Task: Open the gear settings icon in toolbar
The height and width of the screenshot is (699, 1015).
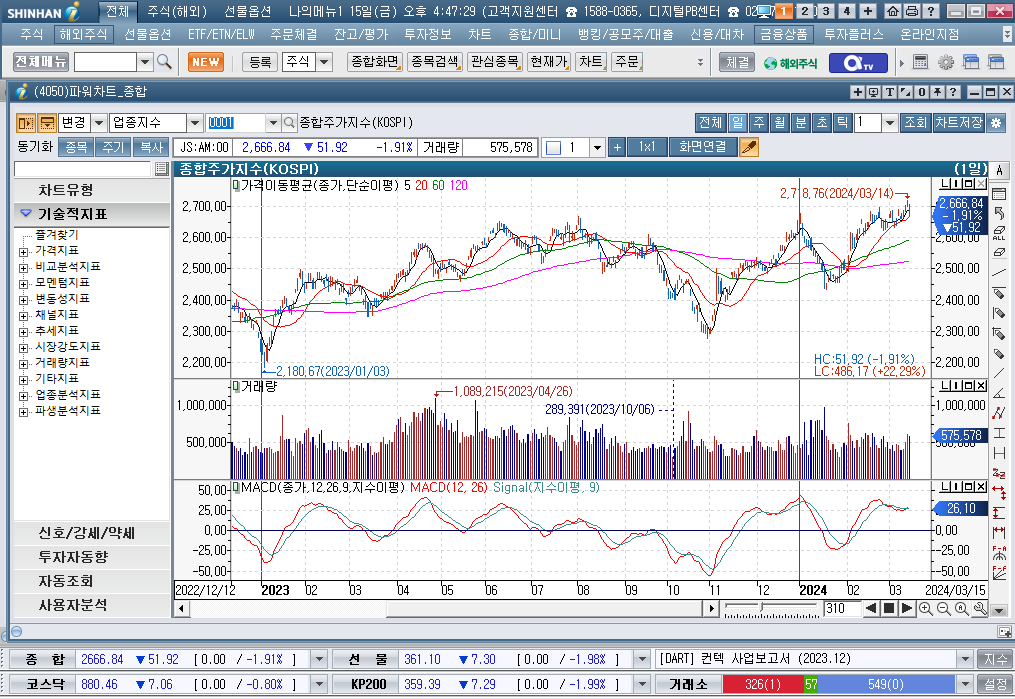Action: (946, 62)
